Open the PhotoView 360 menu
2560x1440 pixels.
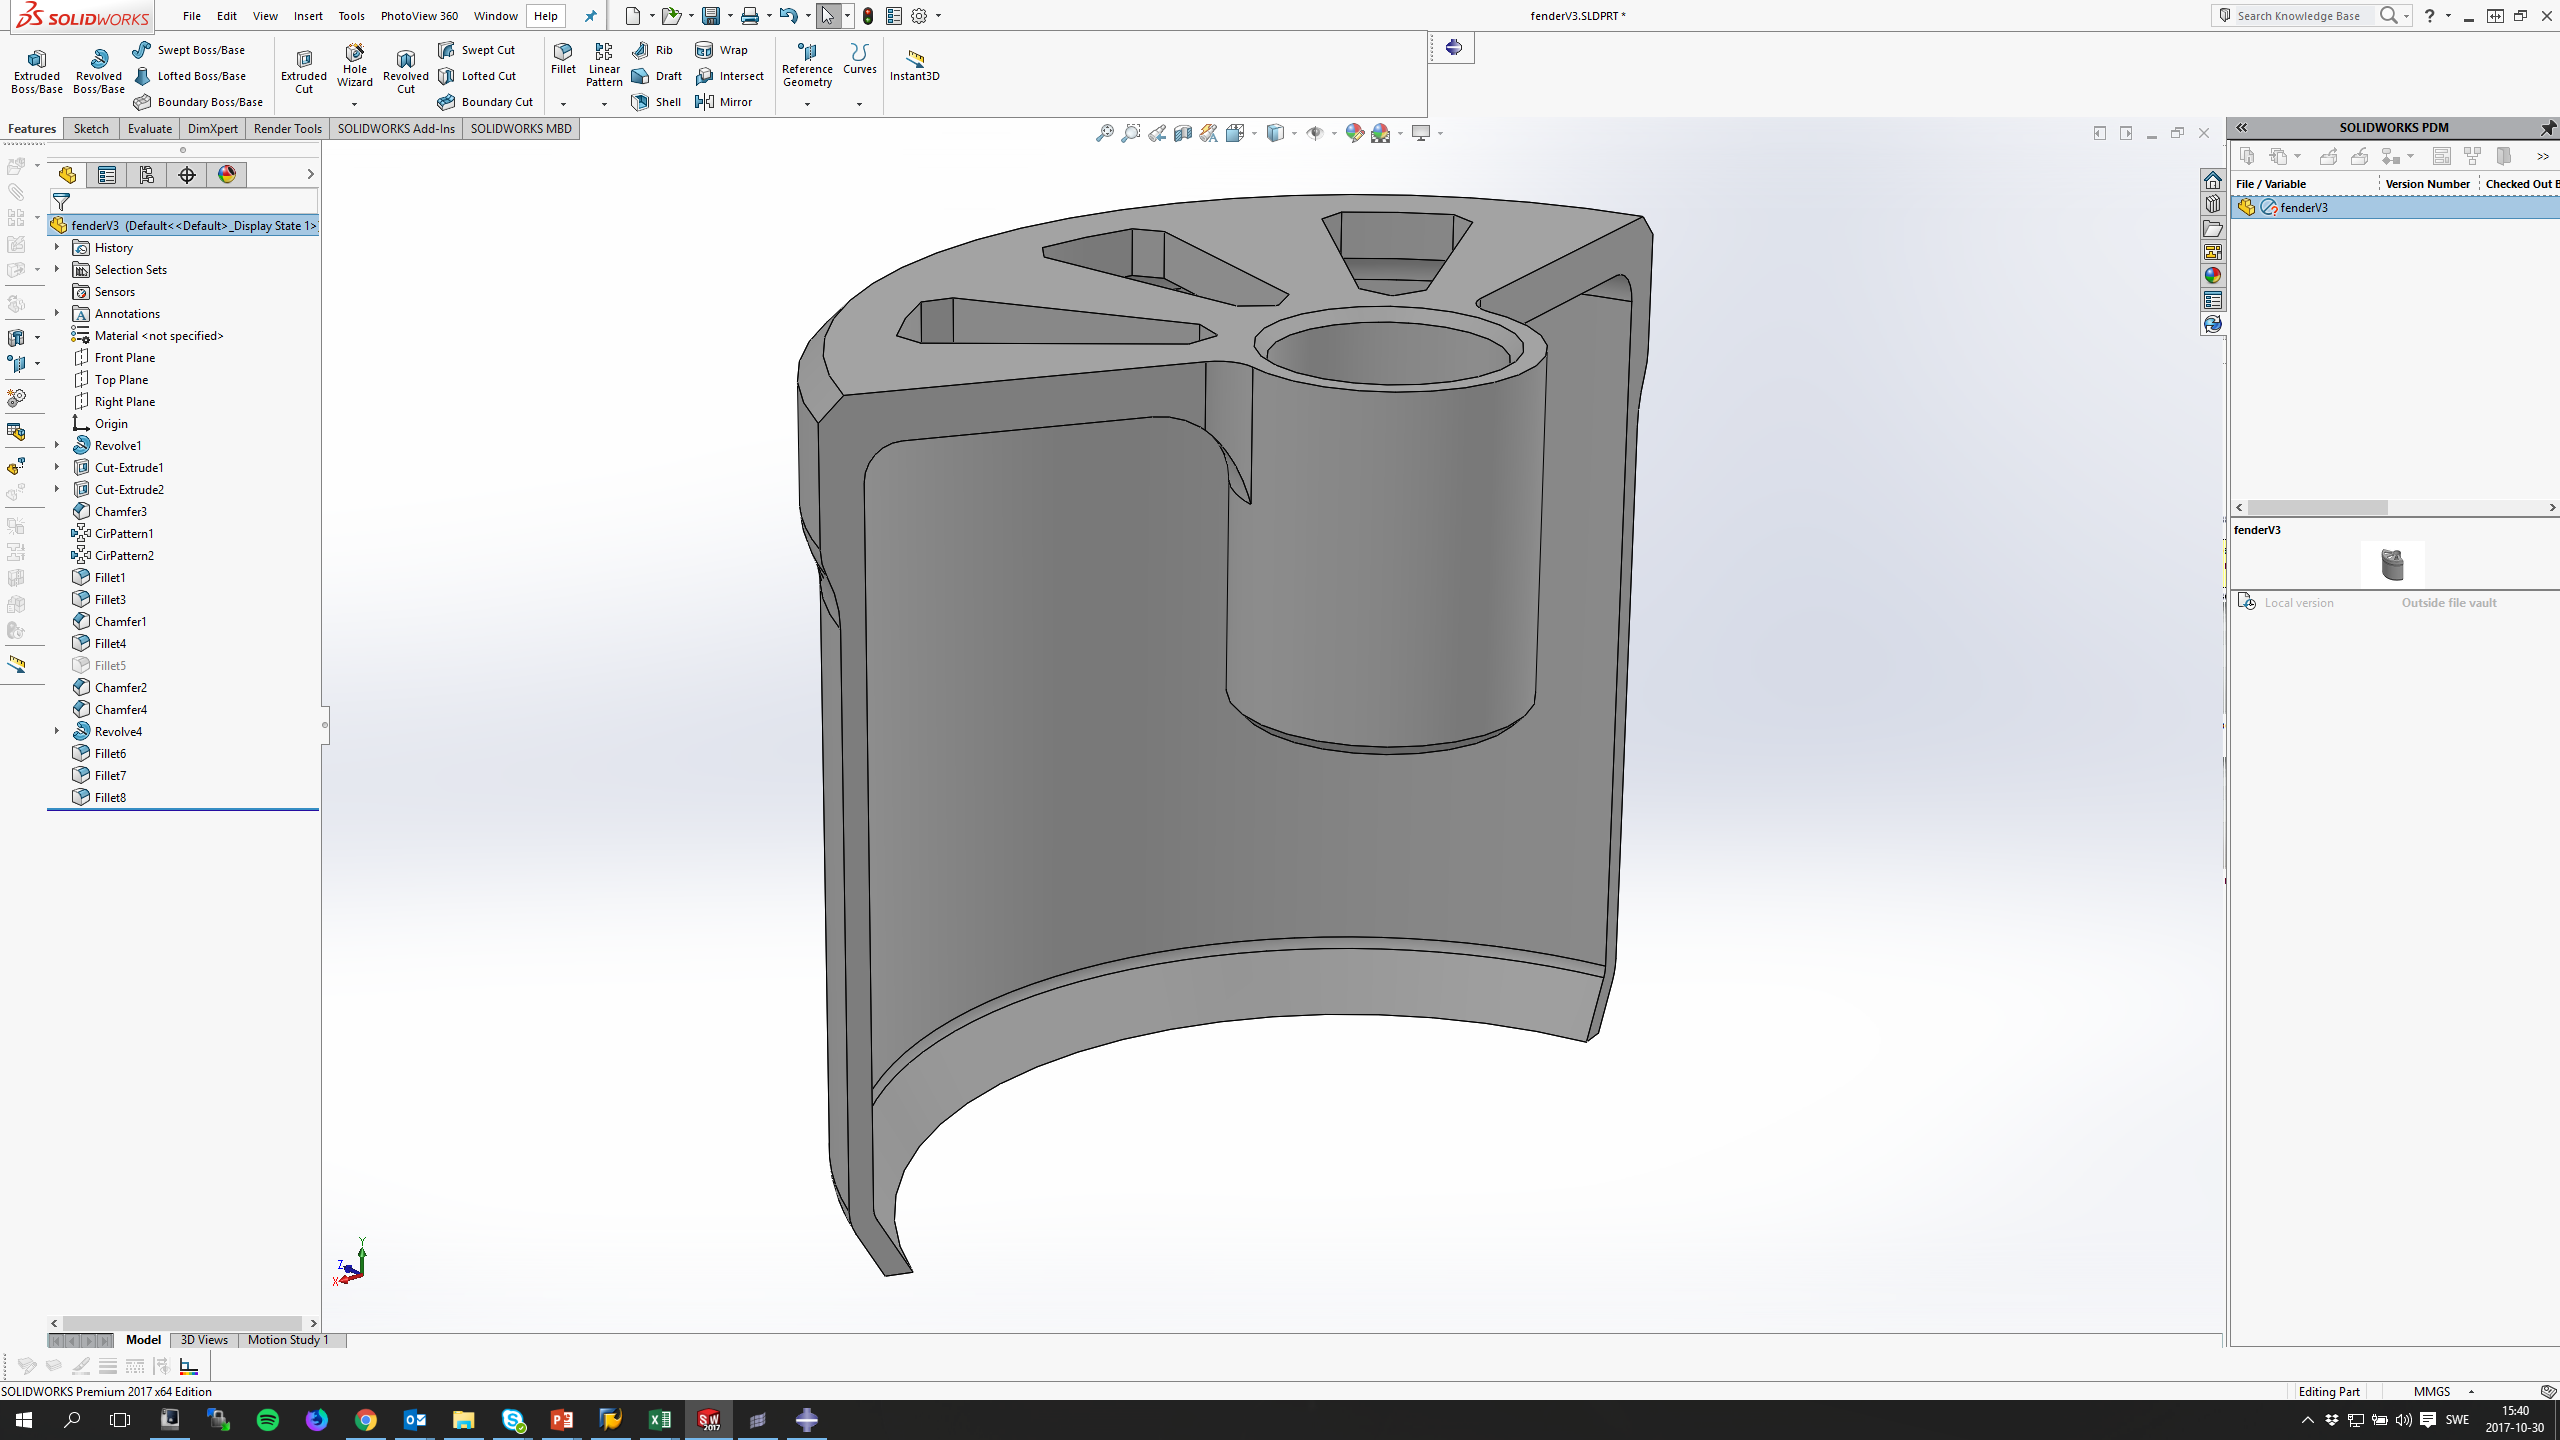[419, 16]
